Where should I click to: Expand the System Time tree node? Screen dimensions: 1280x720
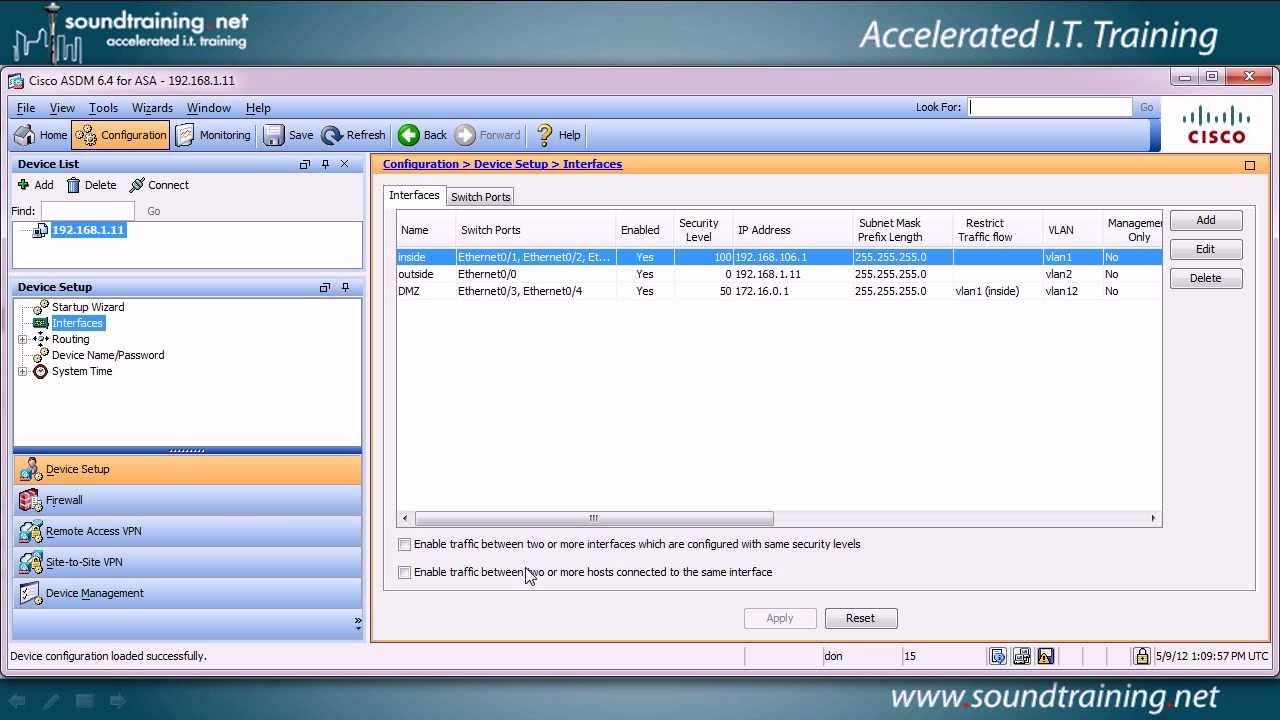(x=22, y=372)
